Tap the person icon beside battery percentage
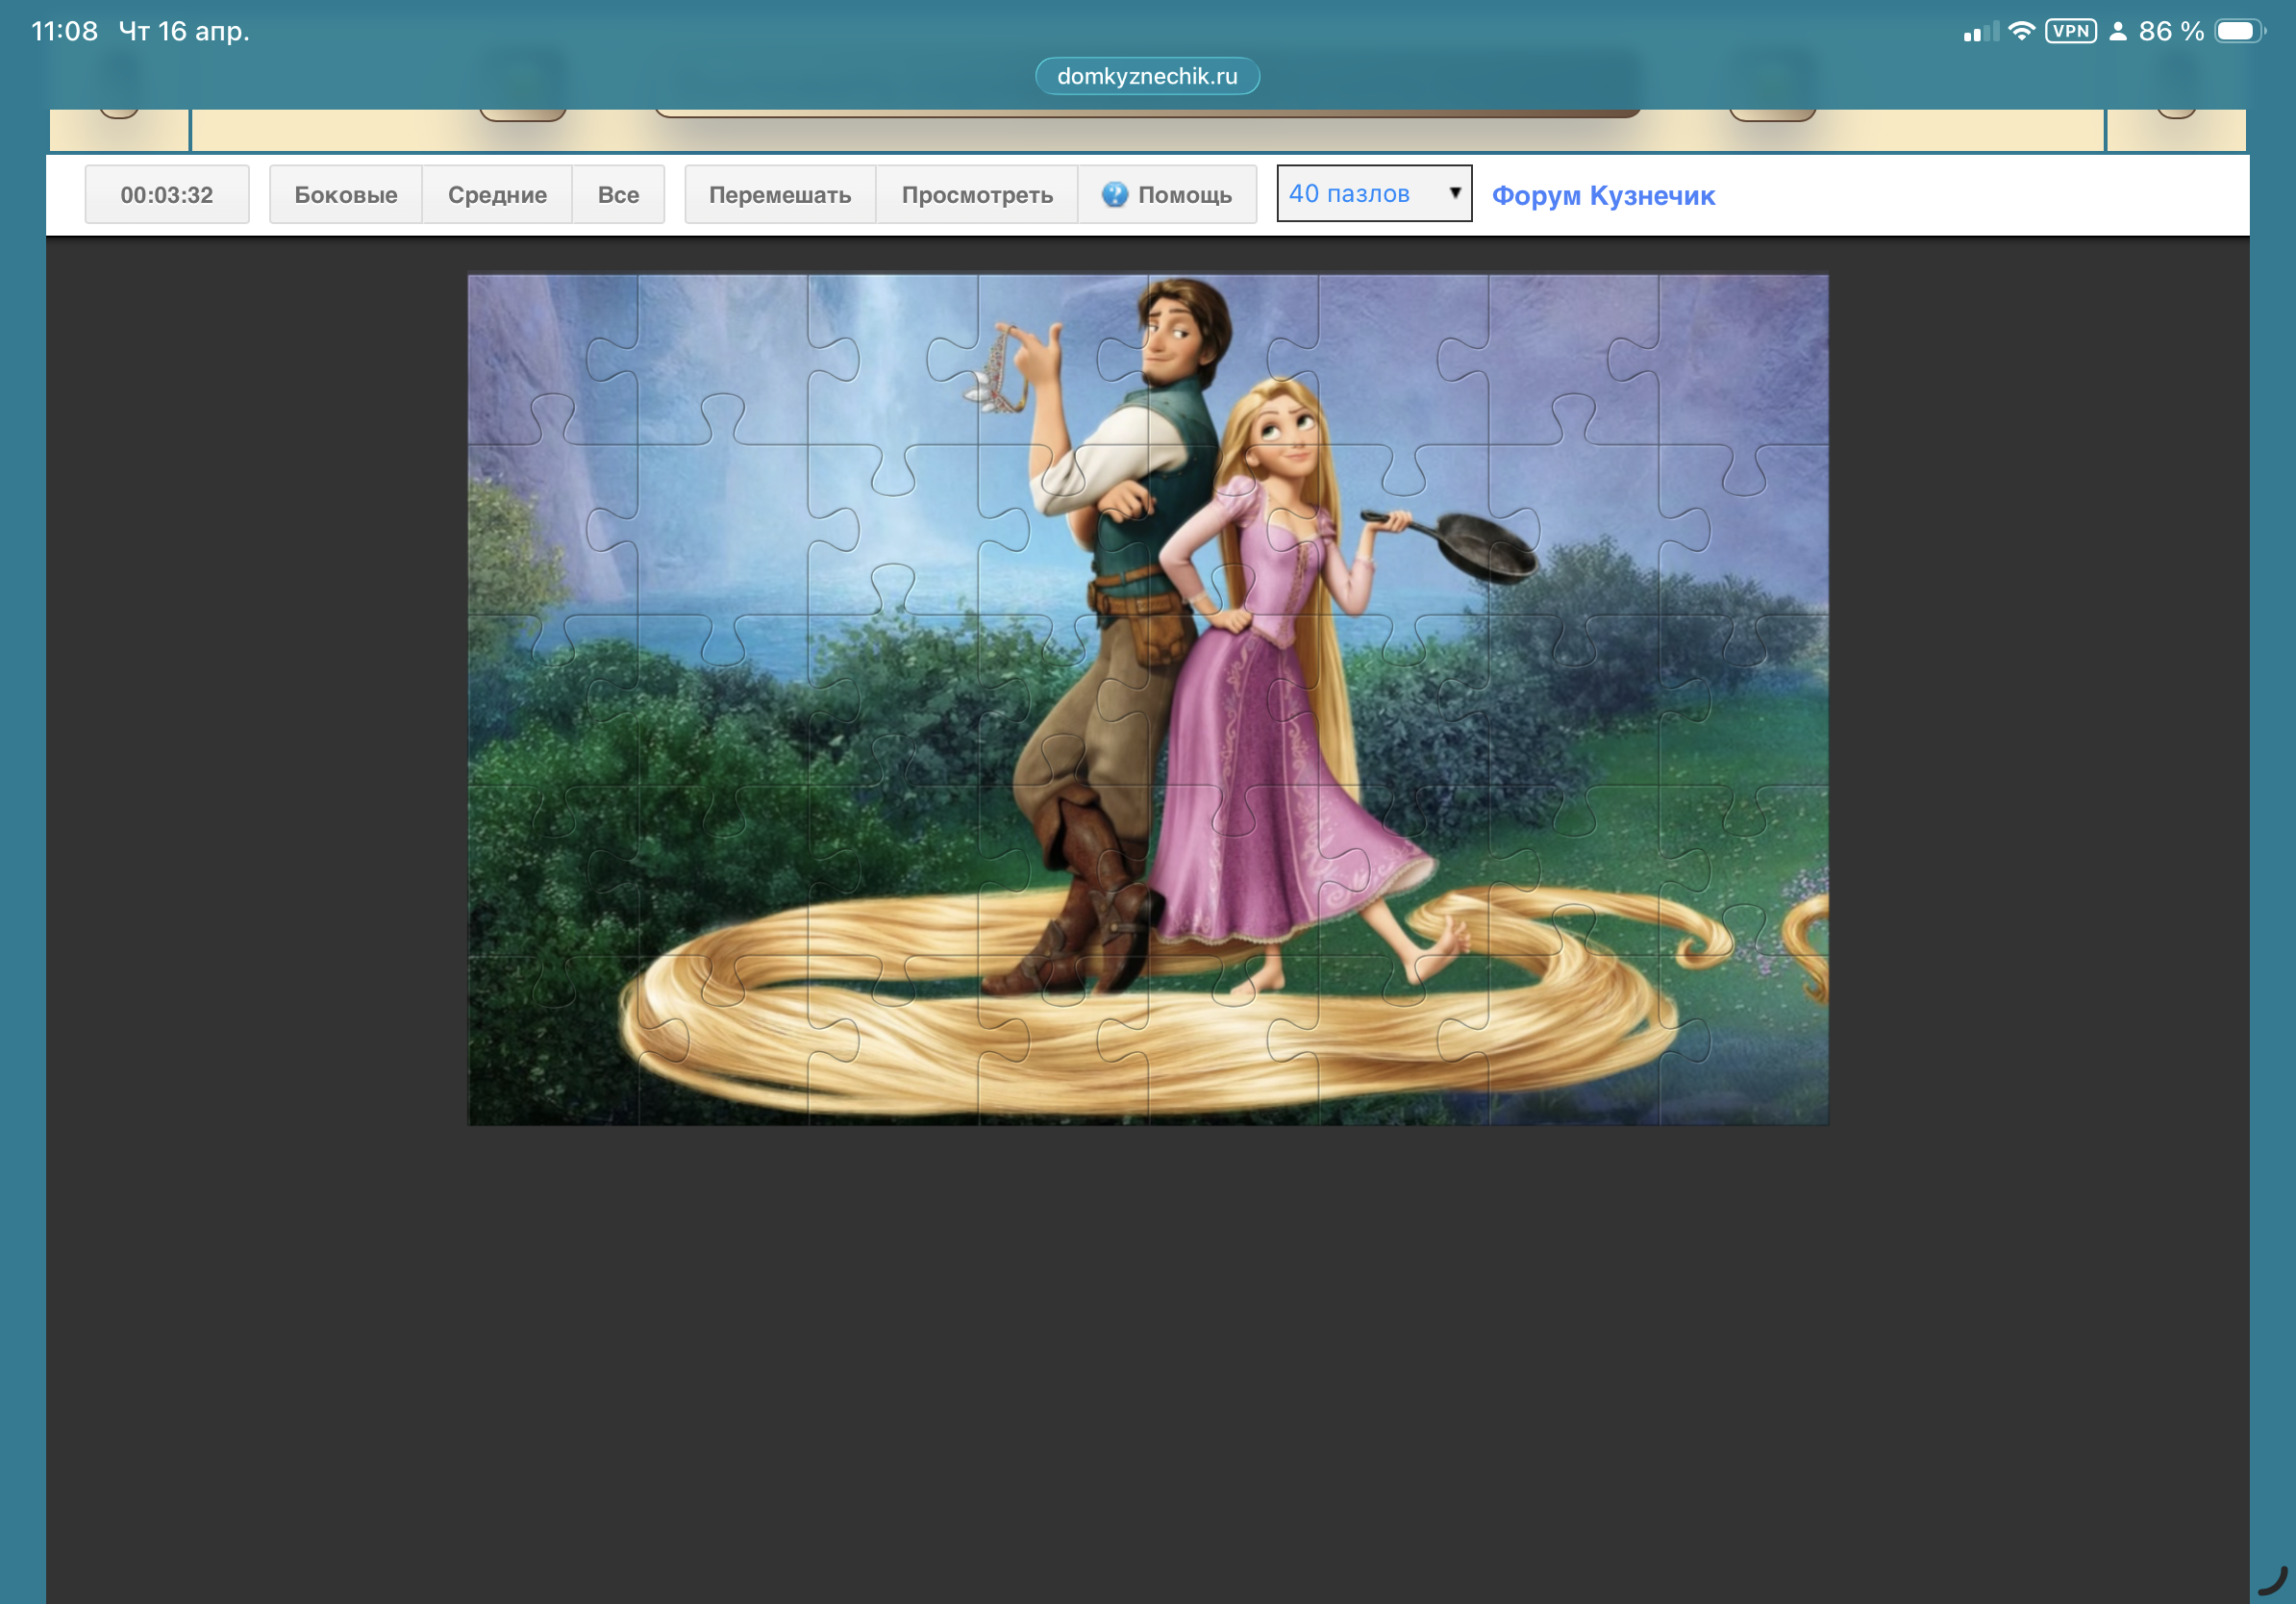The height and width of the screenshot is (1604, 2296). pos(2117,31)
